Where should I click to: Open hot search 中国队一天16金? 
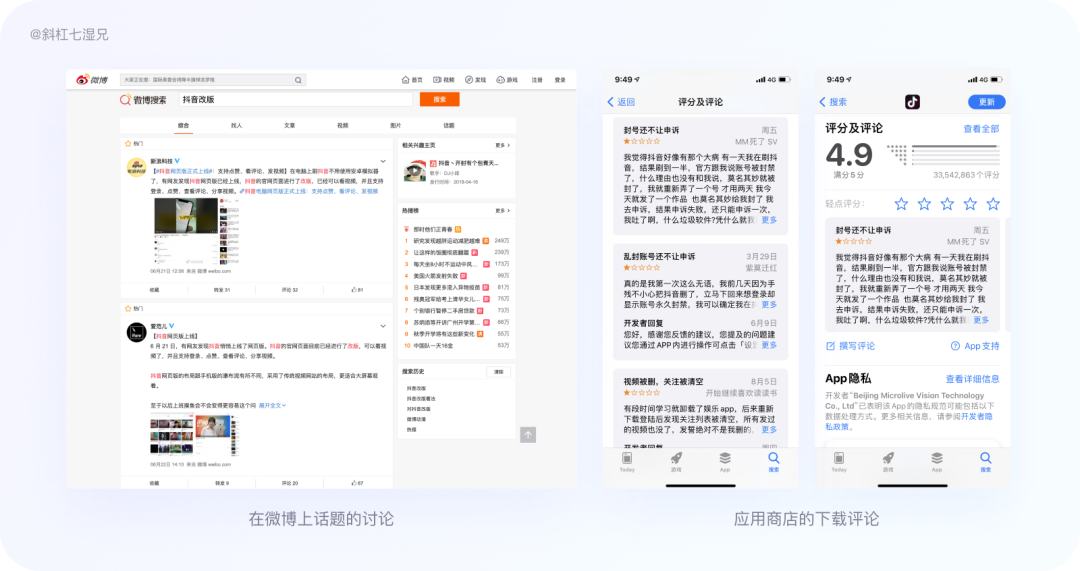click(x=433, y=346)
